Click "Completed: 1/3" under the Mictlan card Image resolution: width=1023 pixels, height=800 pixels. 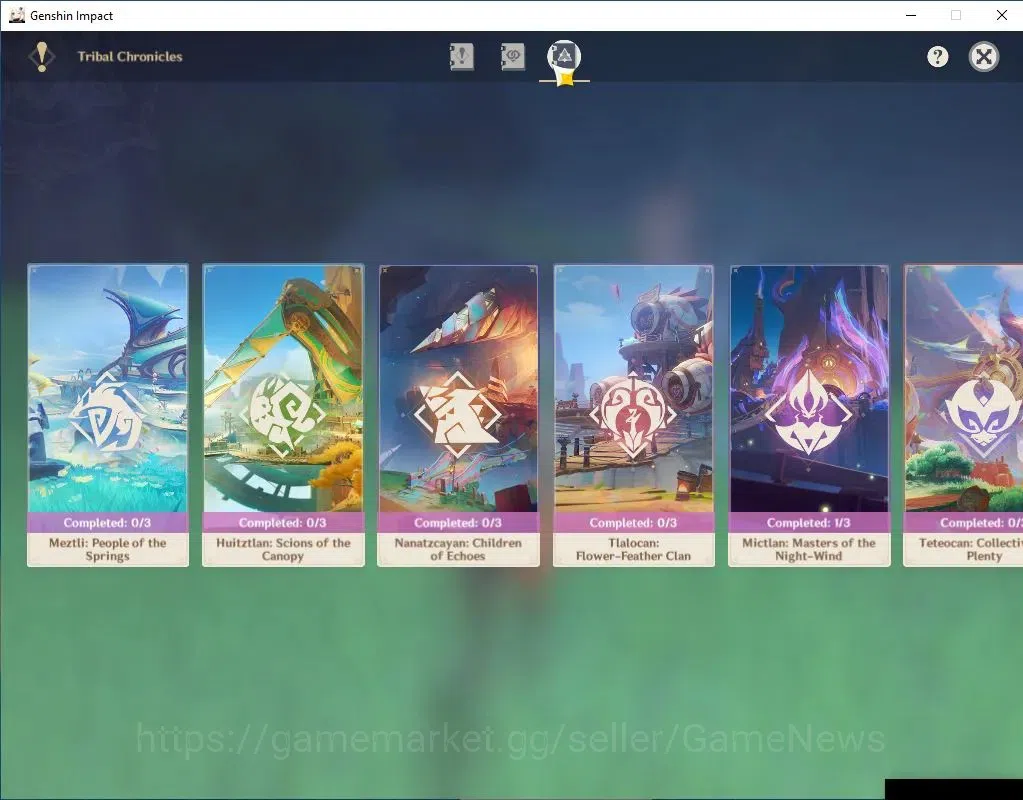[809, 523]
